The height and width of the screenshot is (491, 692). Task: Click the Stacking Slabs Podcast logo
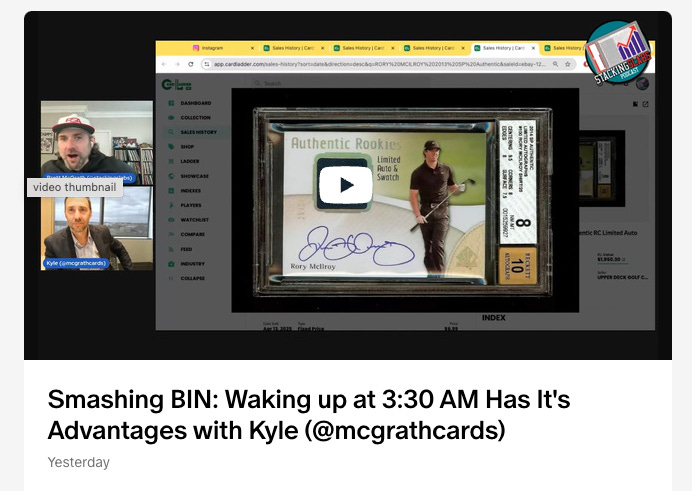[619, 53]
